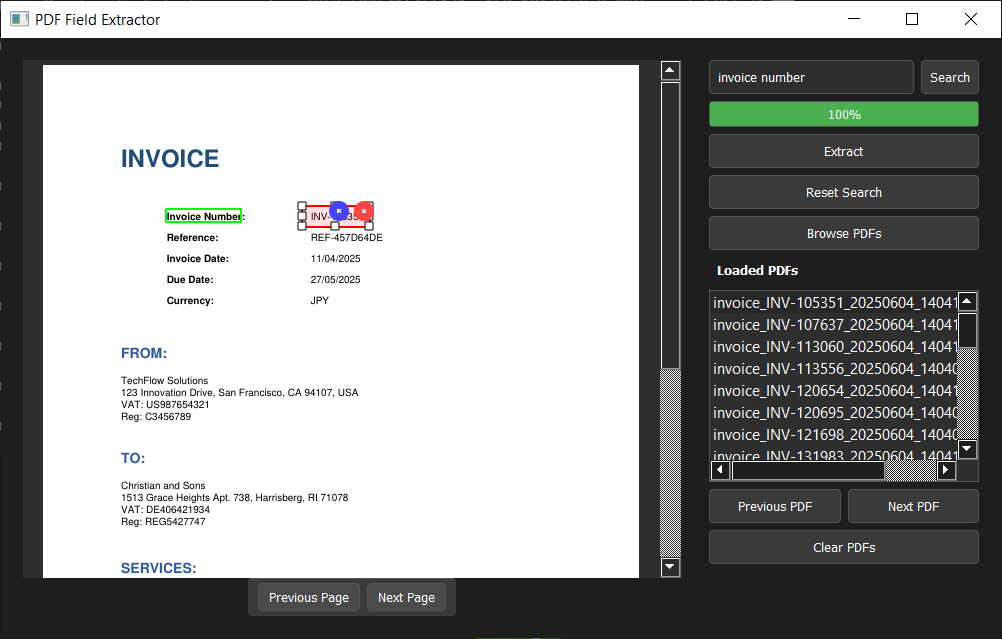Navigate to the Next Page
1002x639 pixels.
[406, 597]
